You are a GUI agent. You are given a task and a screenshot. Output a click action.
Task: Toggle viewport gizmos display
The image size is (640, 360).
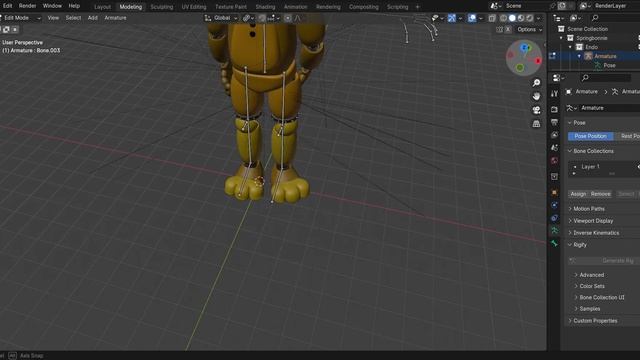point(451,18)
